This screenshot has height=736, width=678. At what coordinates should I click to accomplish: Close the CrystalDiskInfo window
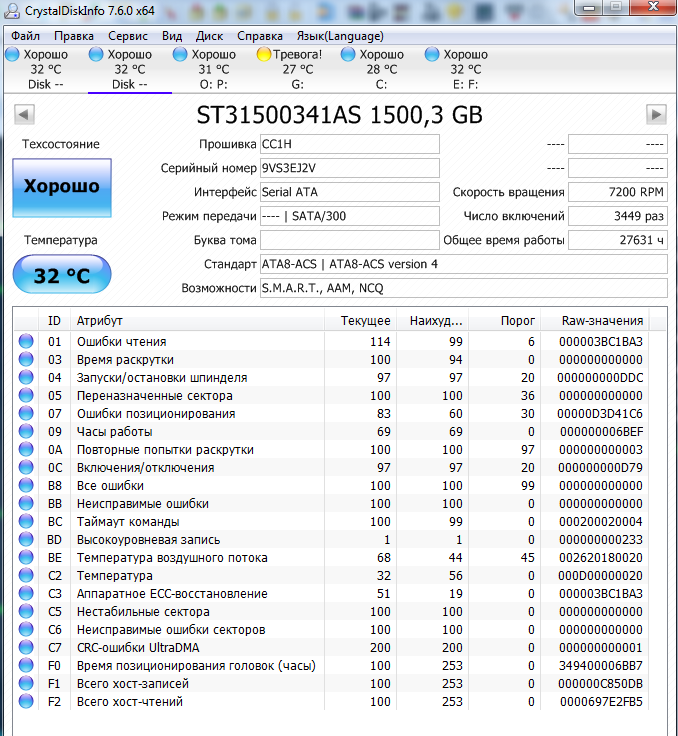[x=652, y=8]
